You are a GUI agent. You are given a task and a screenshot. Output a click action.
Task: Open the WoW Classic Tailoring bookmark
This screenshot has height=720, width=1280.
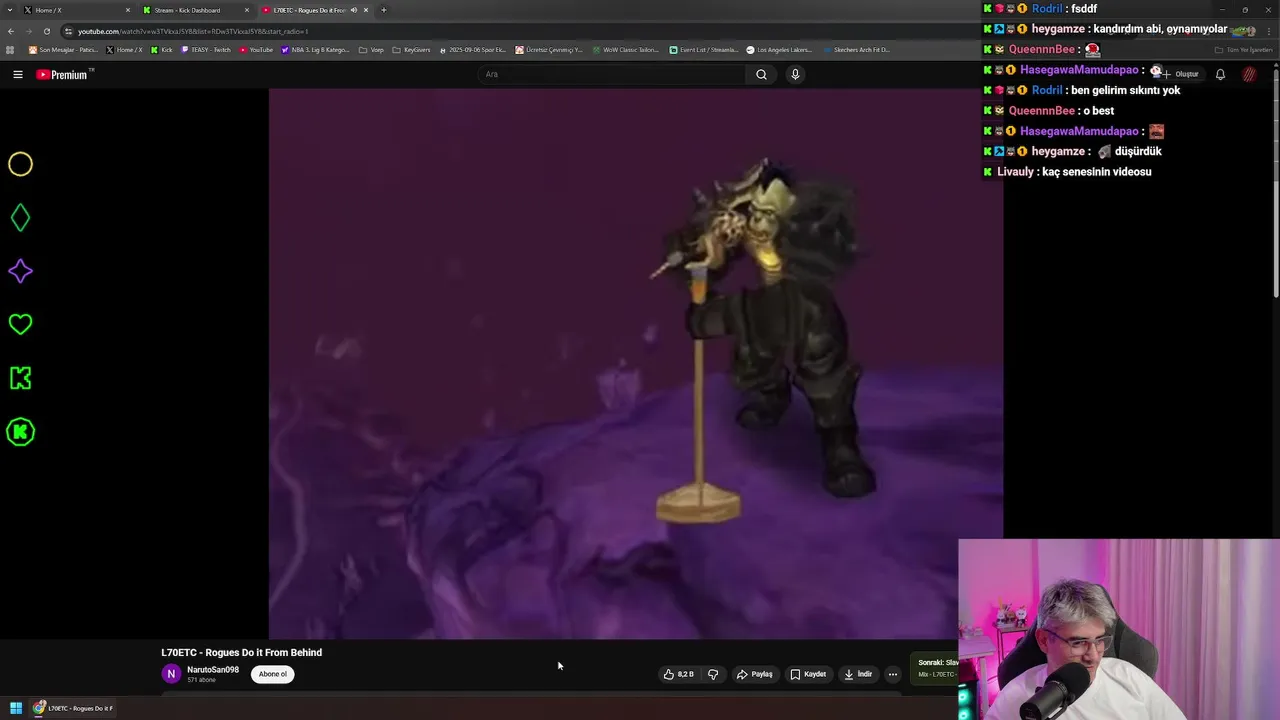[x=627, y=49]
